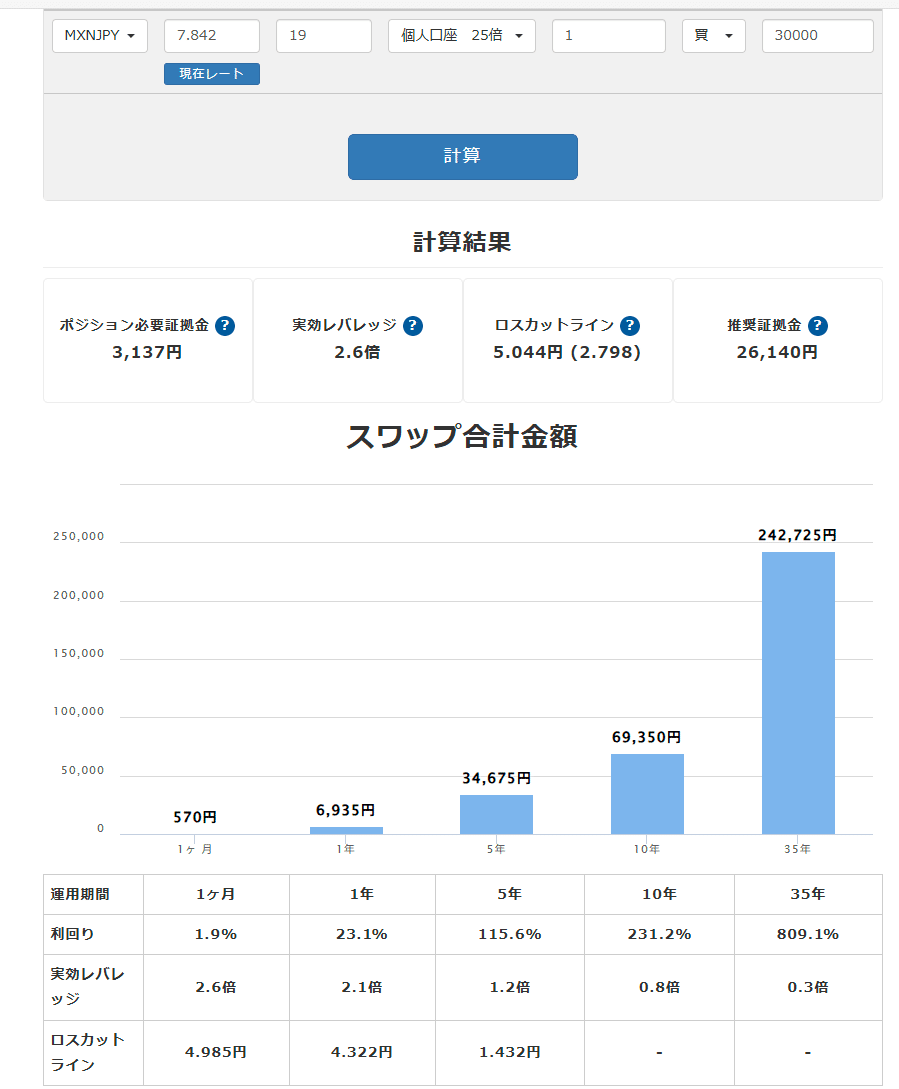Click the capital input showing 30000

click(x=817, y=35)
